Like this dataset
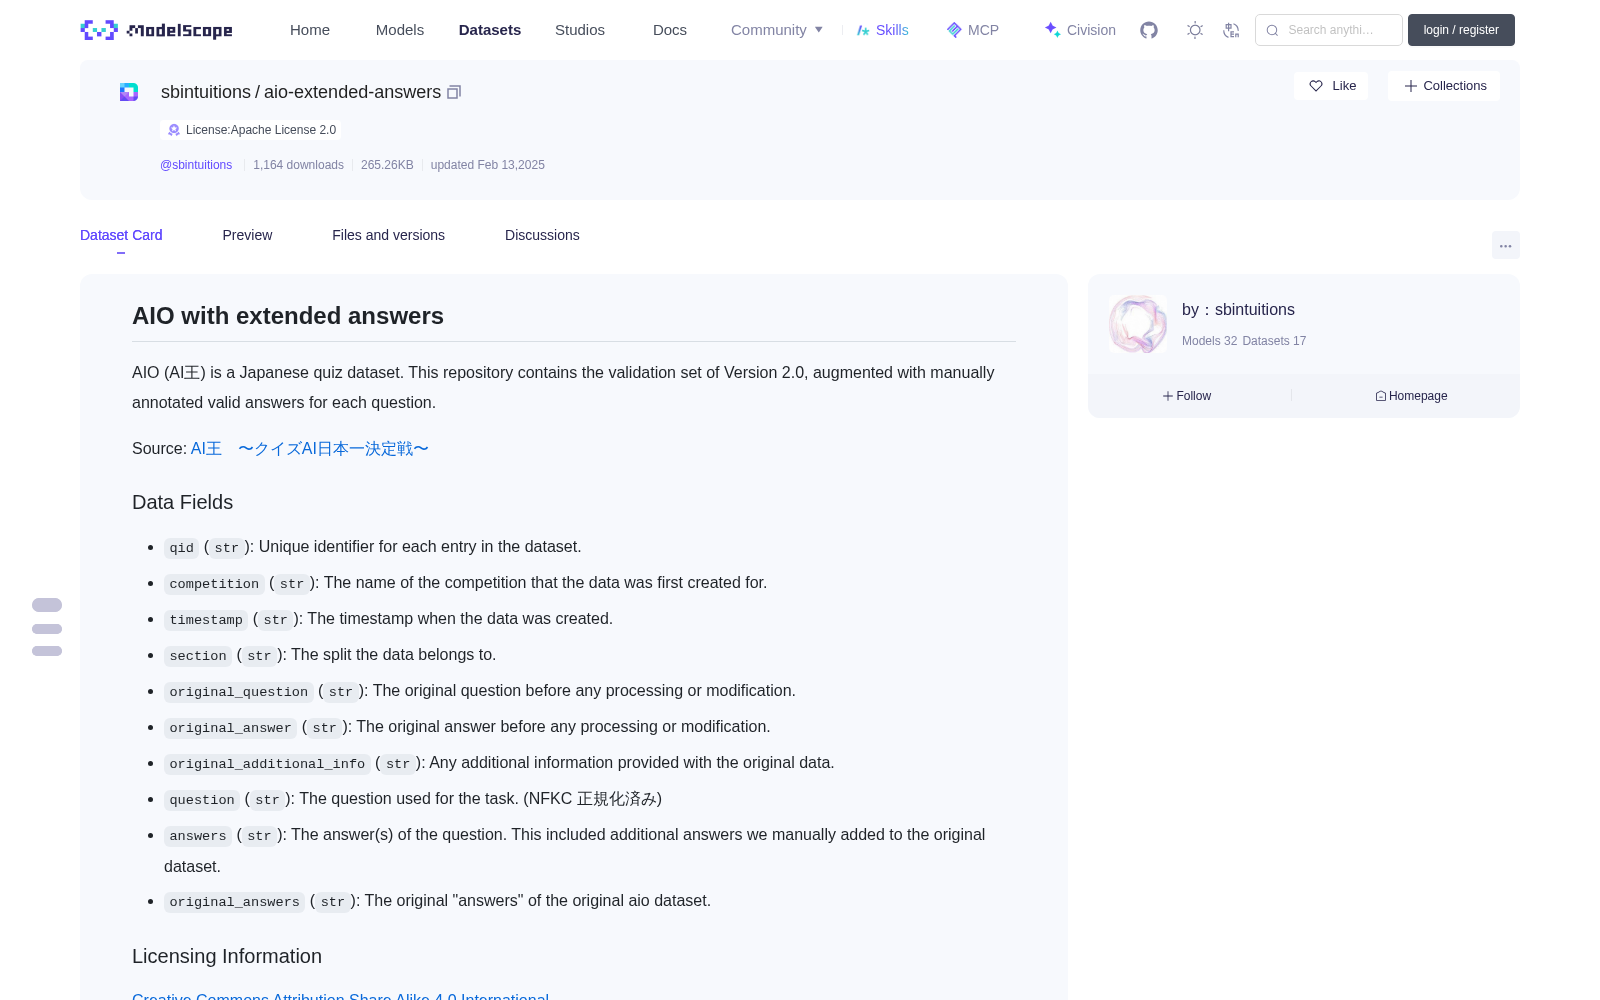This screenshot has height=1000, width=1600. 1332,86
